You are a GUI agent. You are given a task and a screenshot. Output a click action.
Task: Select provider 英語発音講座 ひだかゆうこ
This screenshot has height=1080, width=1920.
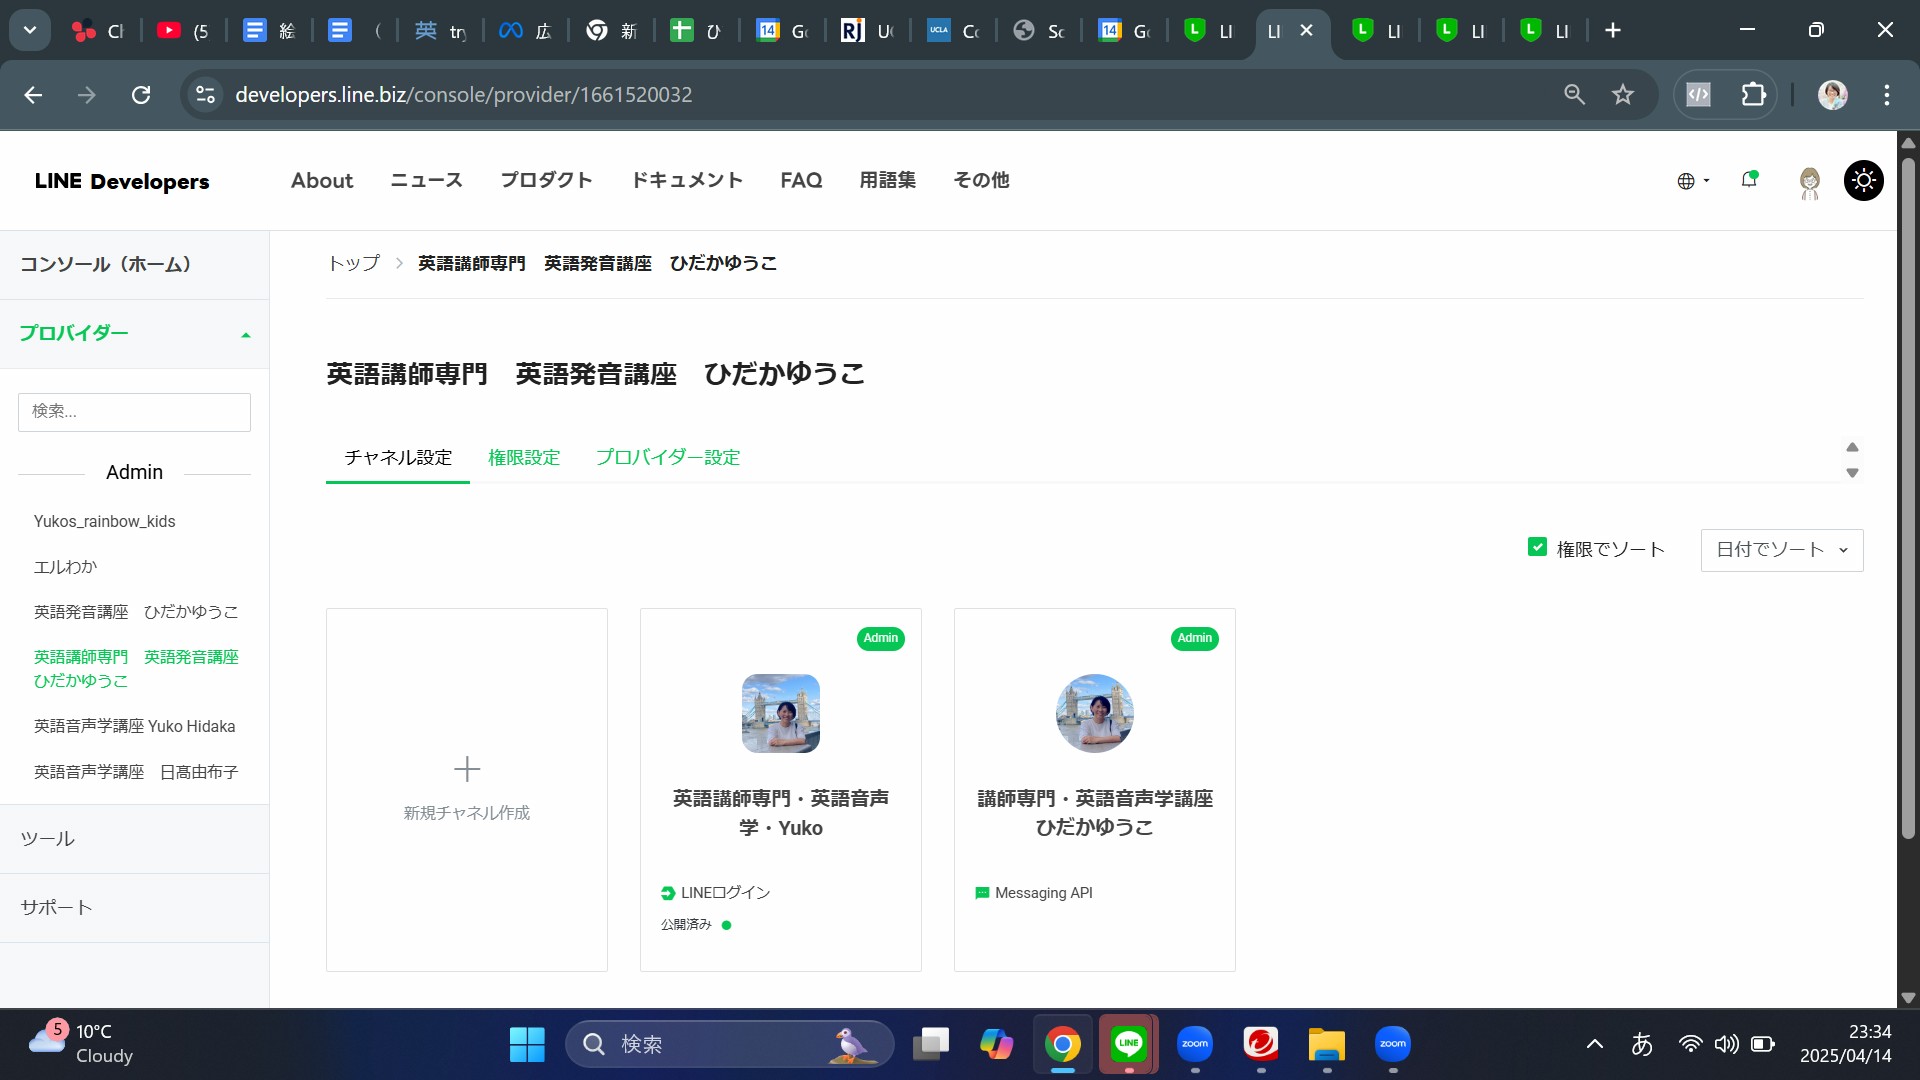click(x=136, y=612)
